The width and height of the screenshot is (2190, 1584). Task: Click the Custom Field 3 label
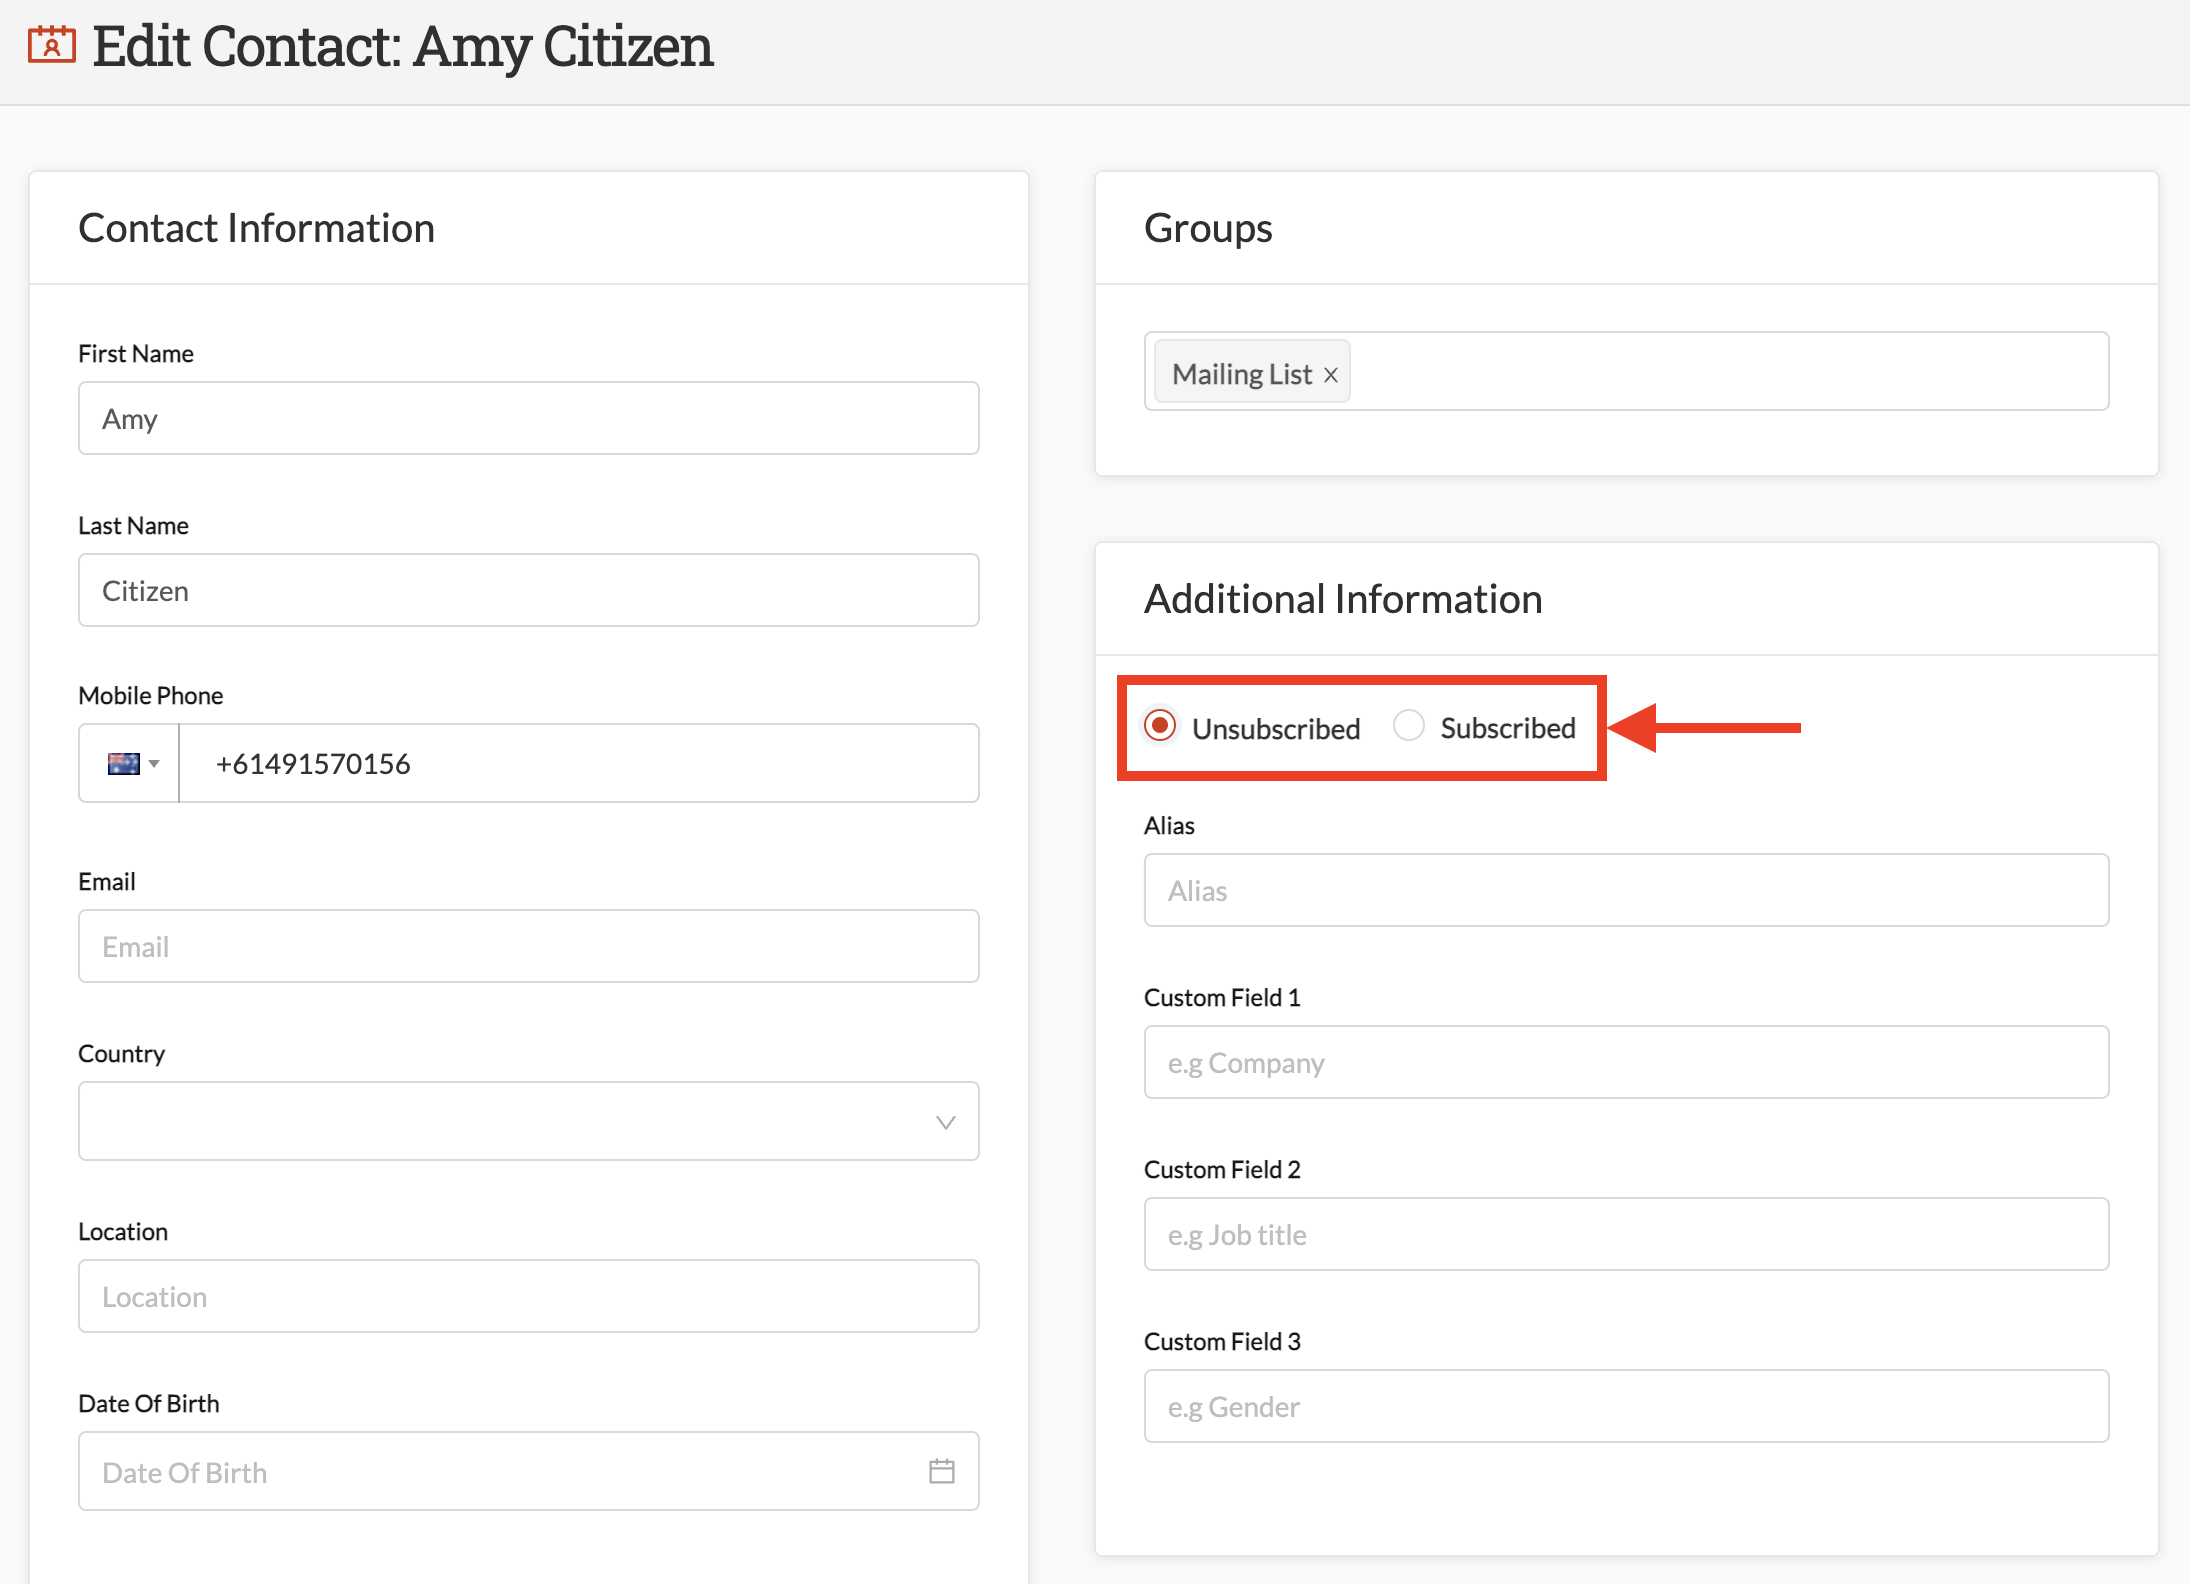[1222, 1341]
